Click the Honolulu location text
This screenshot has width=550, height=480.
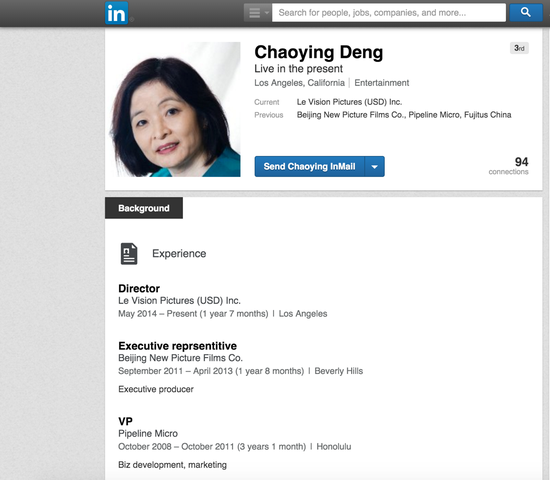(x=334, y=447)
